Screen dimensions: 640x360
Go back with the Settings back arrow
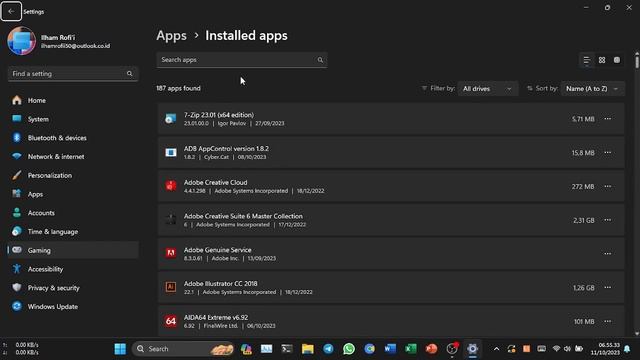11,11
